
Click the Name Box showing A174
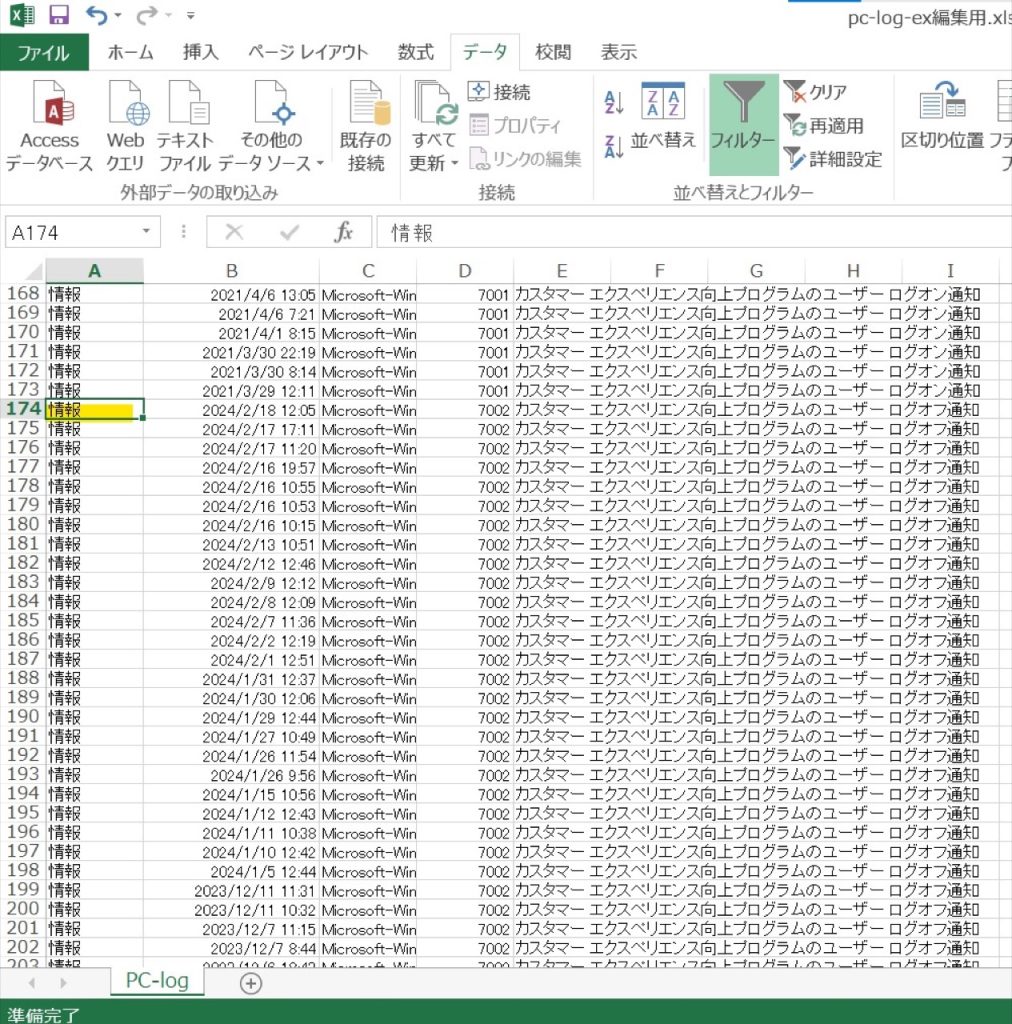click(x=72, y=232)
